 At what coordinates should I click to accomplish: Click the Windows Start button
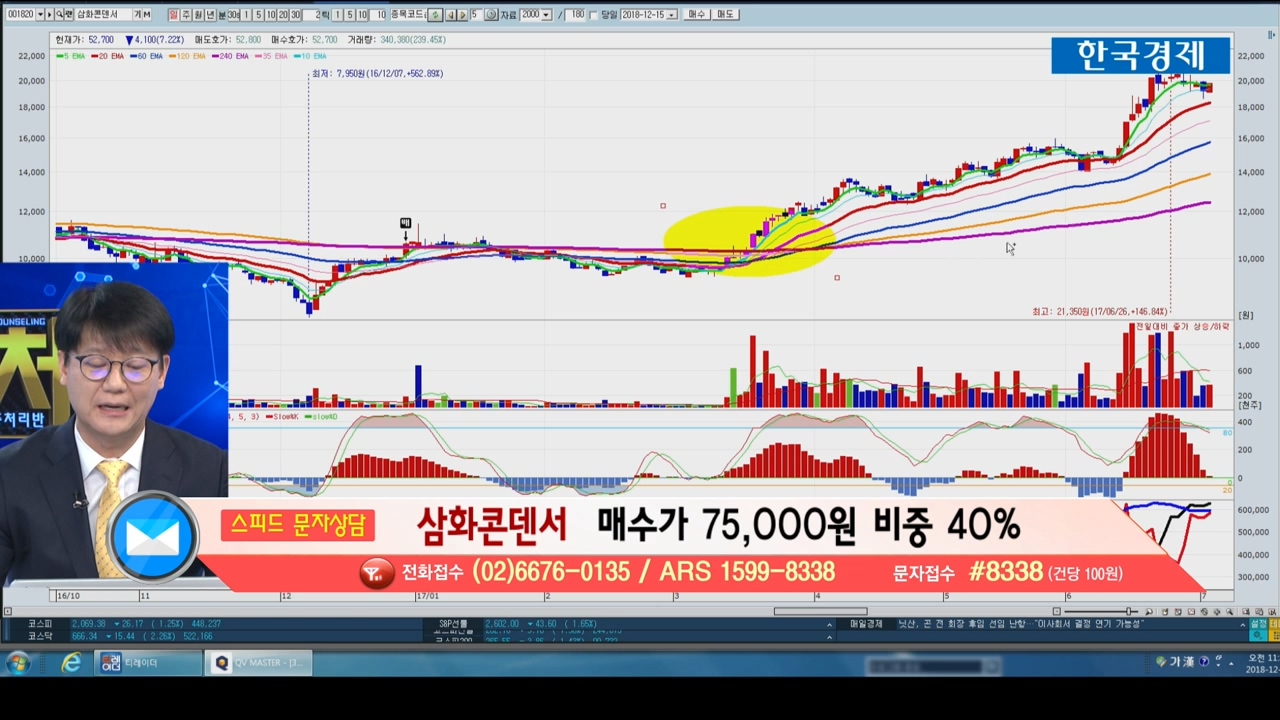(x=18, y=663)
